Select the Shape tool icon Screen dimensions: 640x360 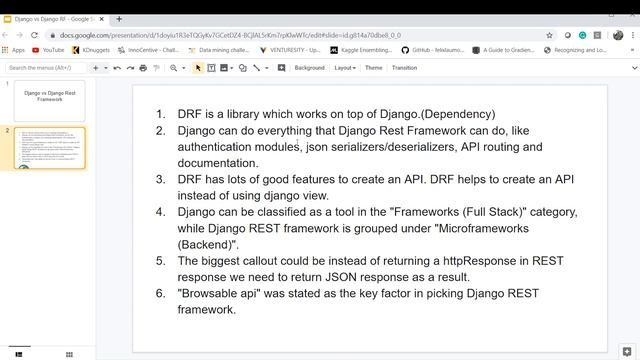pos(242,68)
